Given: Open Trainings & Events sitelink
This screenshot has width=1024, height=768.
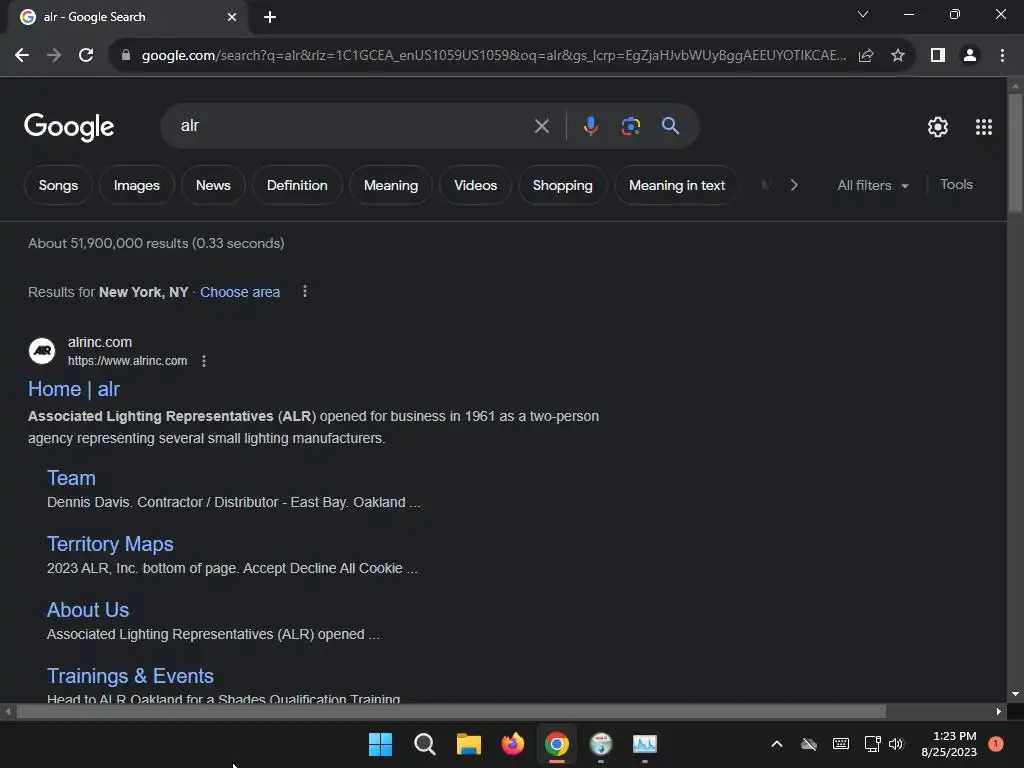Looking at the screenshot, I should [x=130, y=676].
